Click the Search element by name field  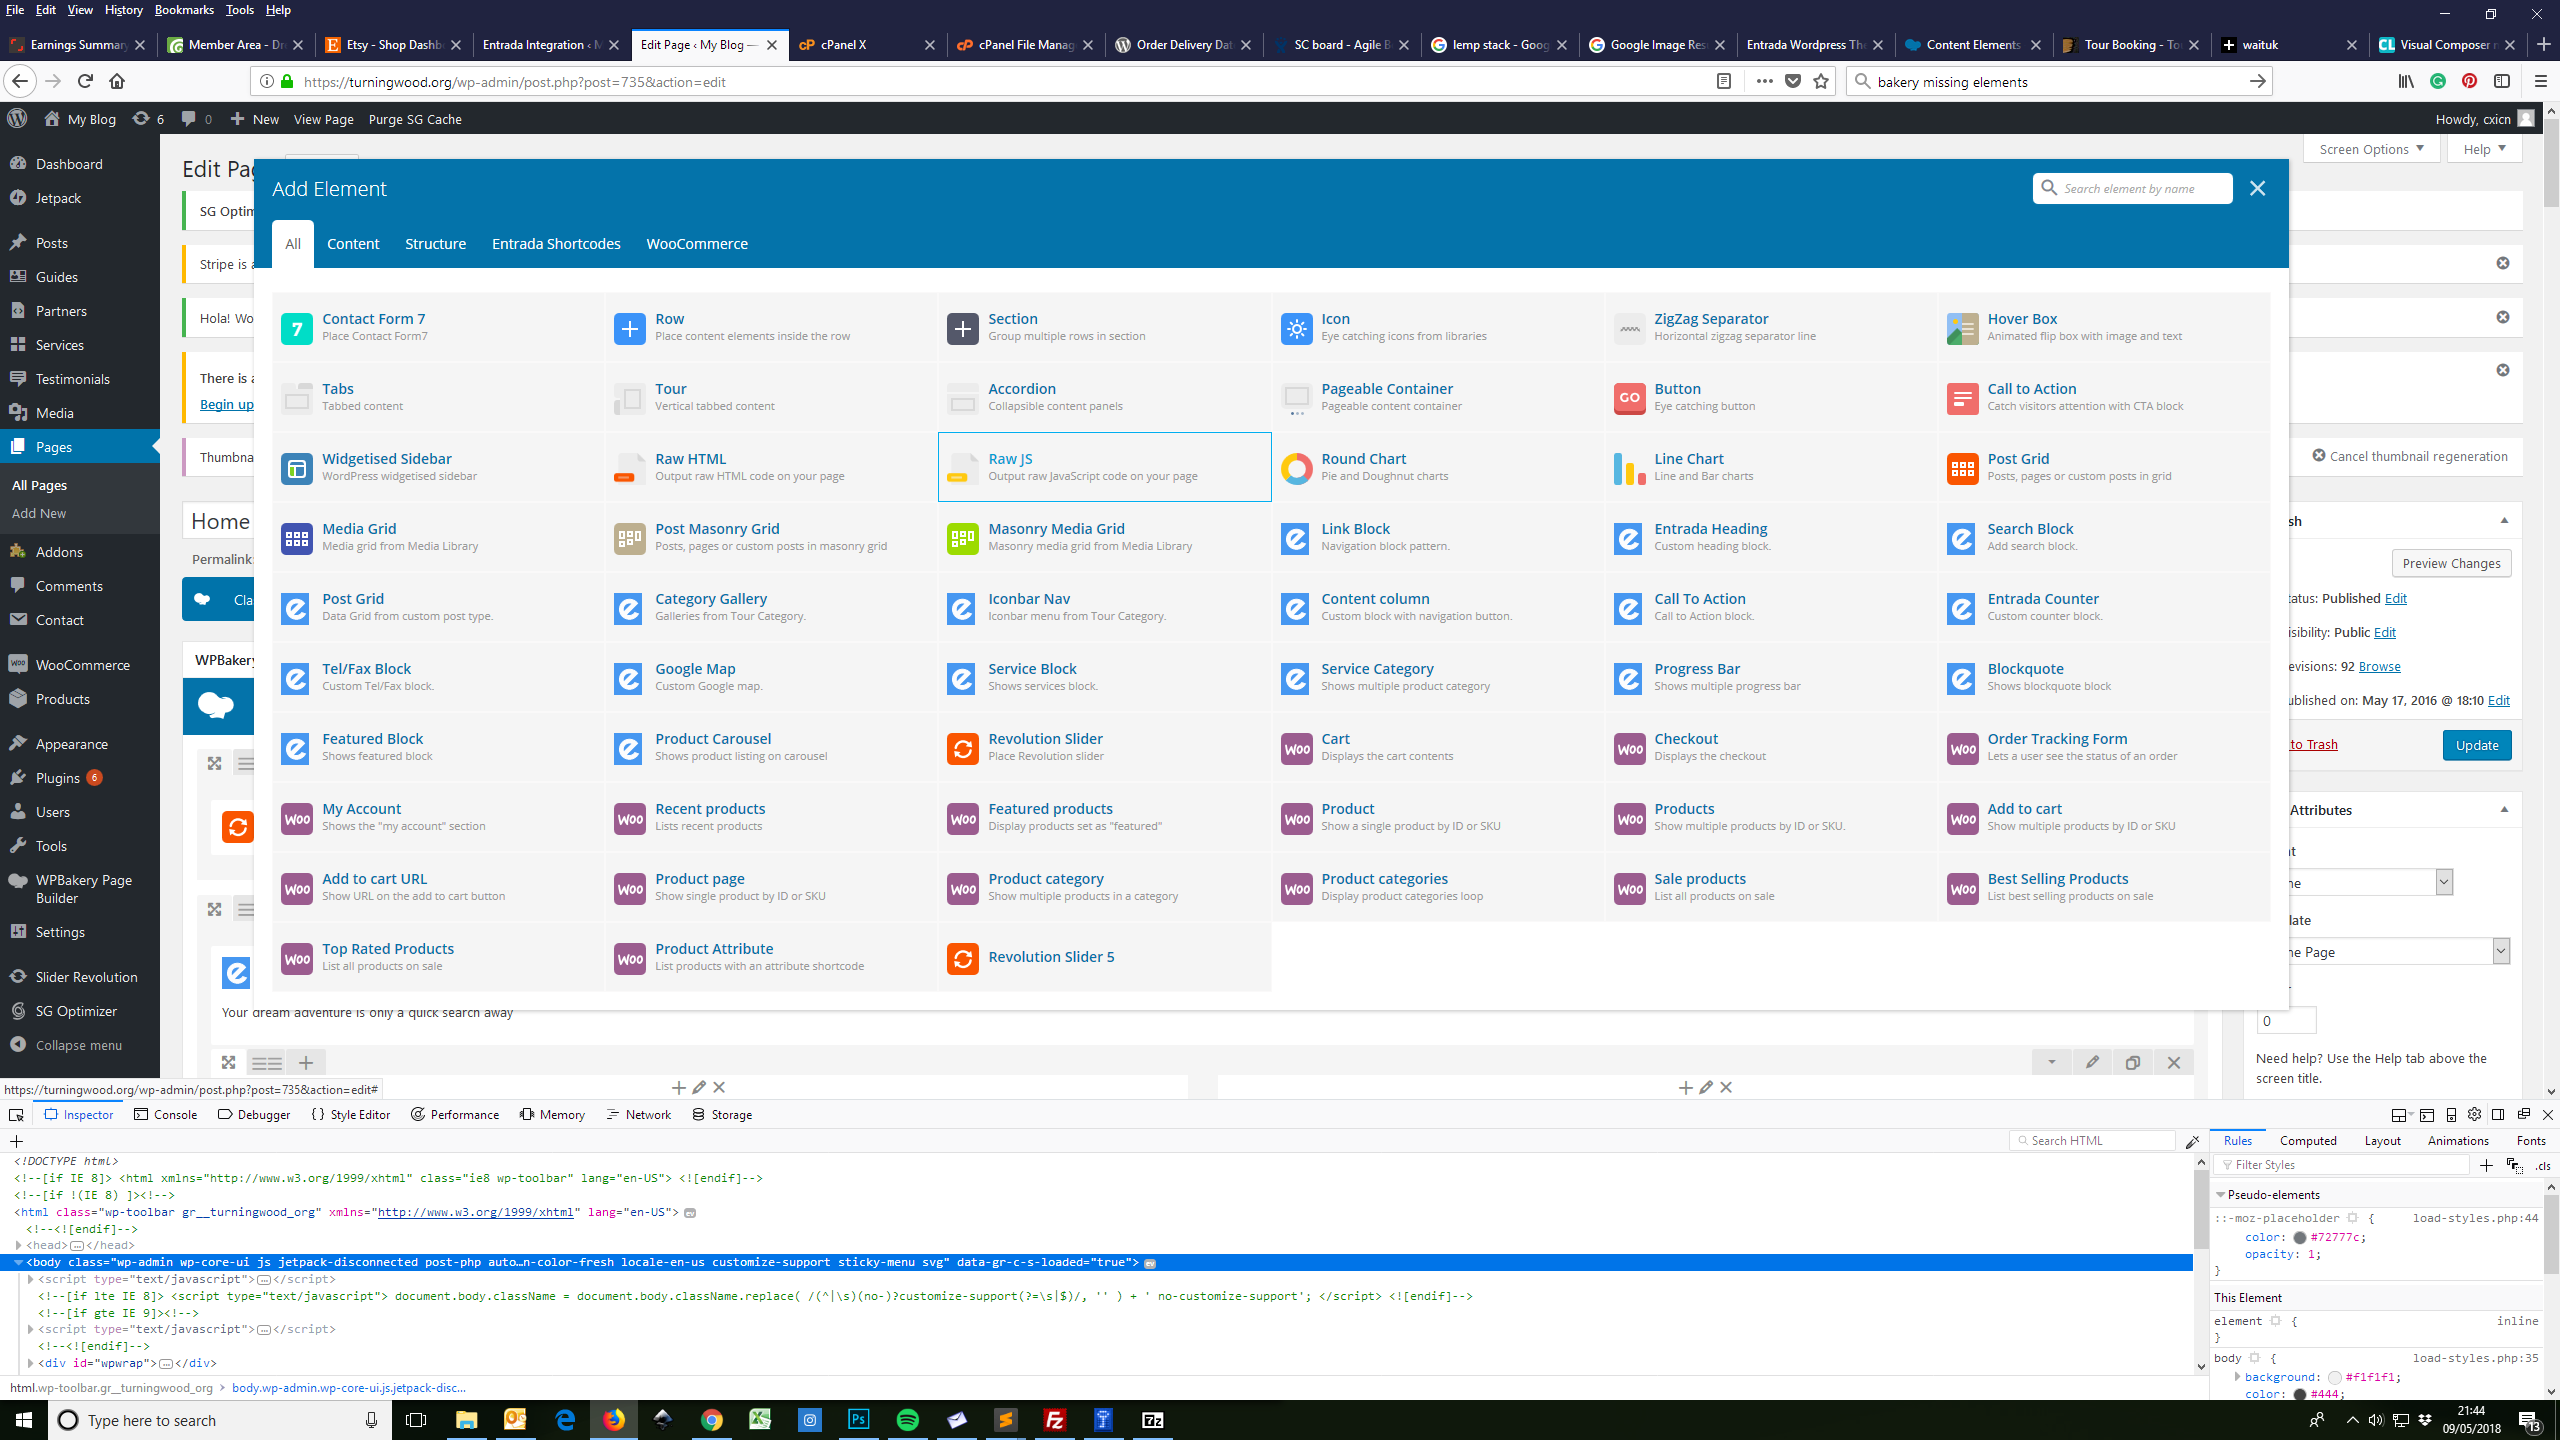pyautogui.click(x=2132, y=188)
